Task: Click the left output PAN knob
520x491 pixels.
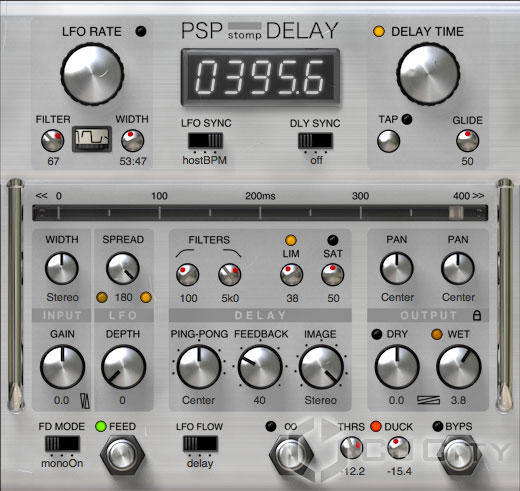Action: (397, 268)
